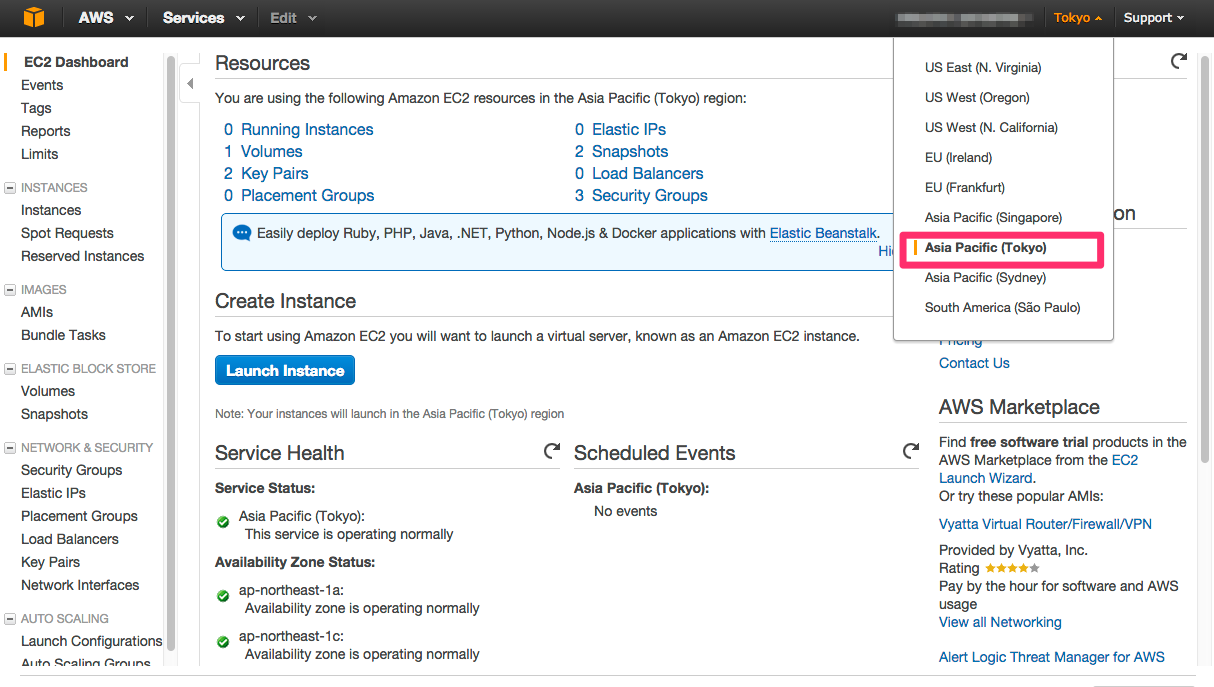Collapse the INSTANCES sidebar section
Screen dimensions: 1214x687
click(10, 187)
